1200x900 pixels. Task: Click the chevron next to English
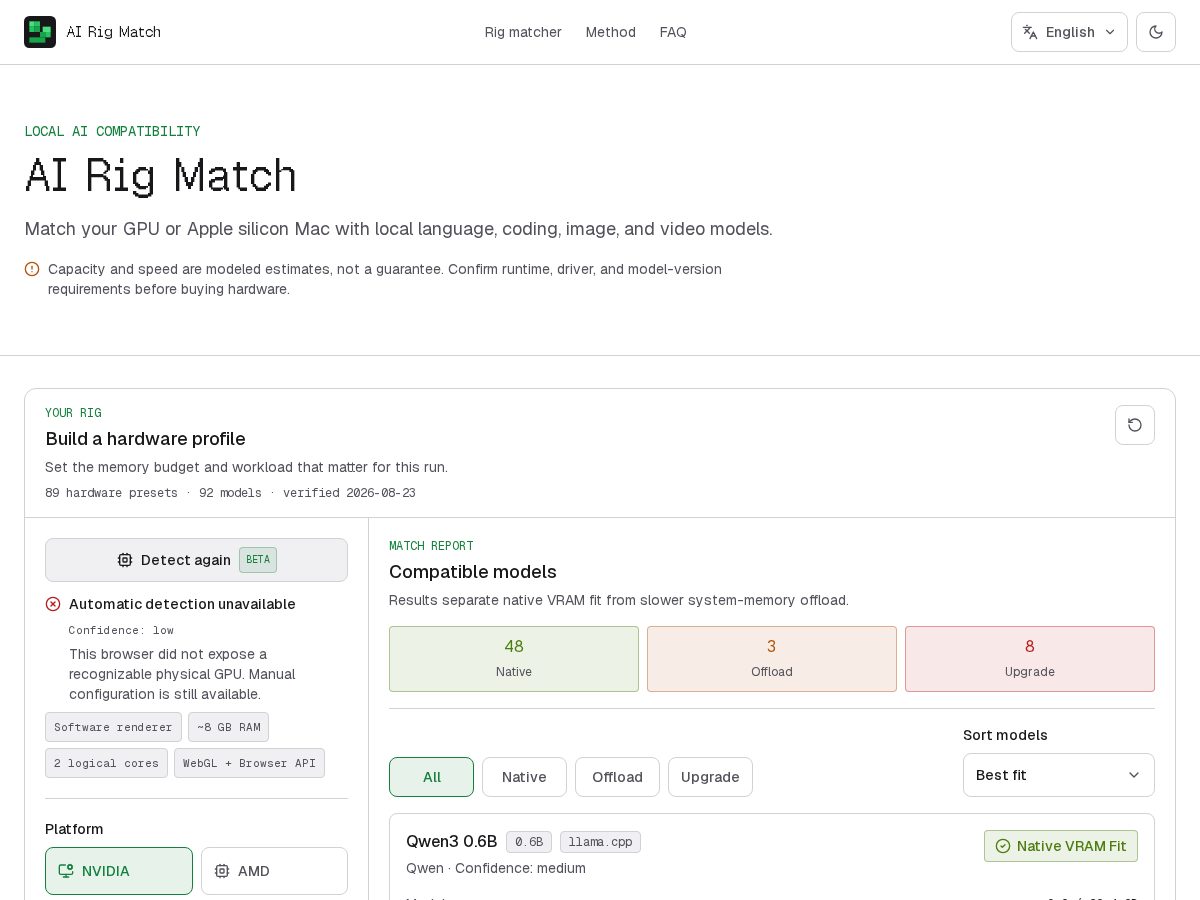click(x=1110, y=32)
